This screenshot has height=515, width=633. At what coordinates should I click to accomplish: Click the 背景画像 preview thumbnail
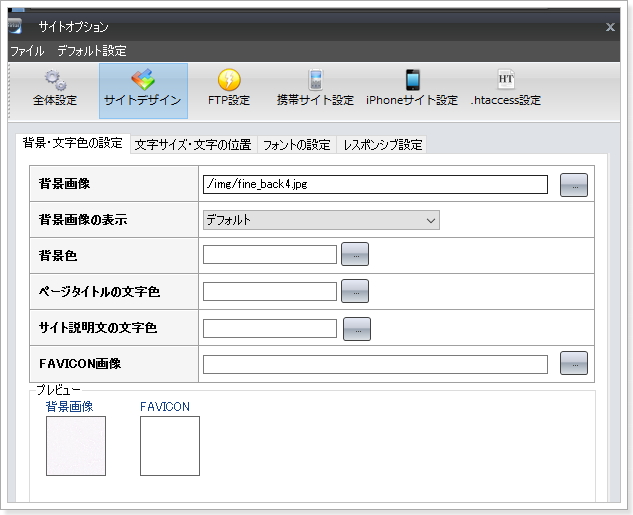click(x=76, y=446)
